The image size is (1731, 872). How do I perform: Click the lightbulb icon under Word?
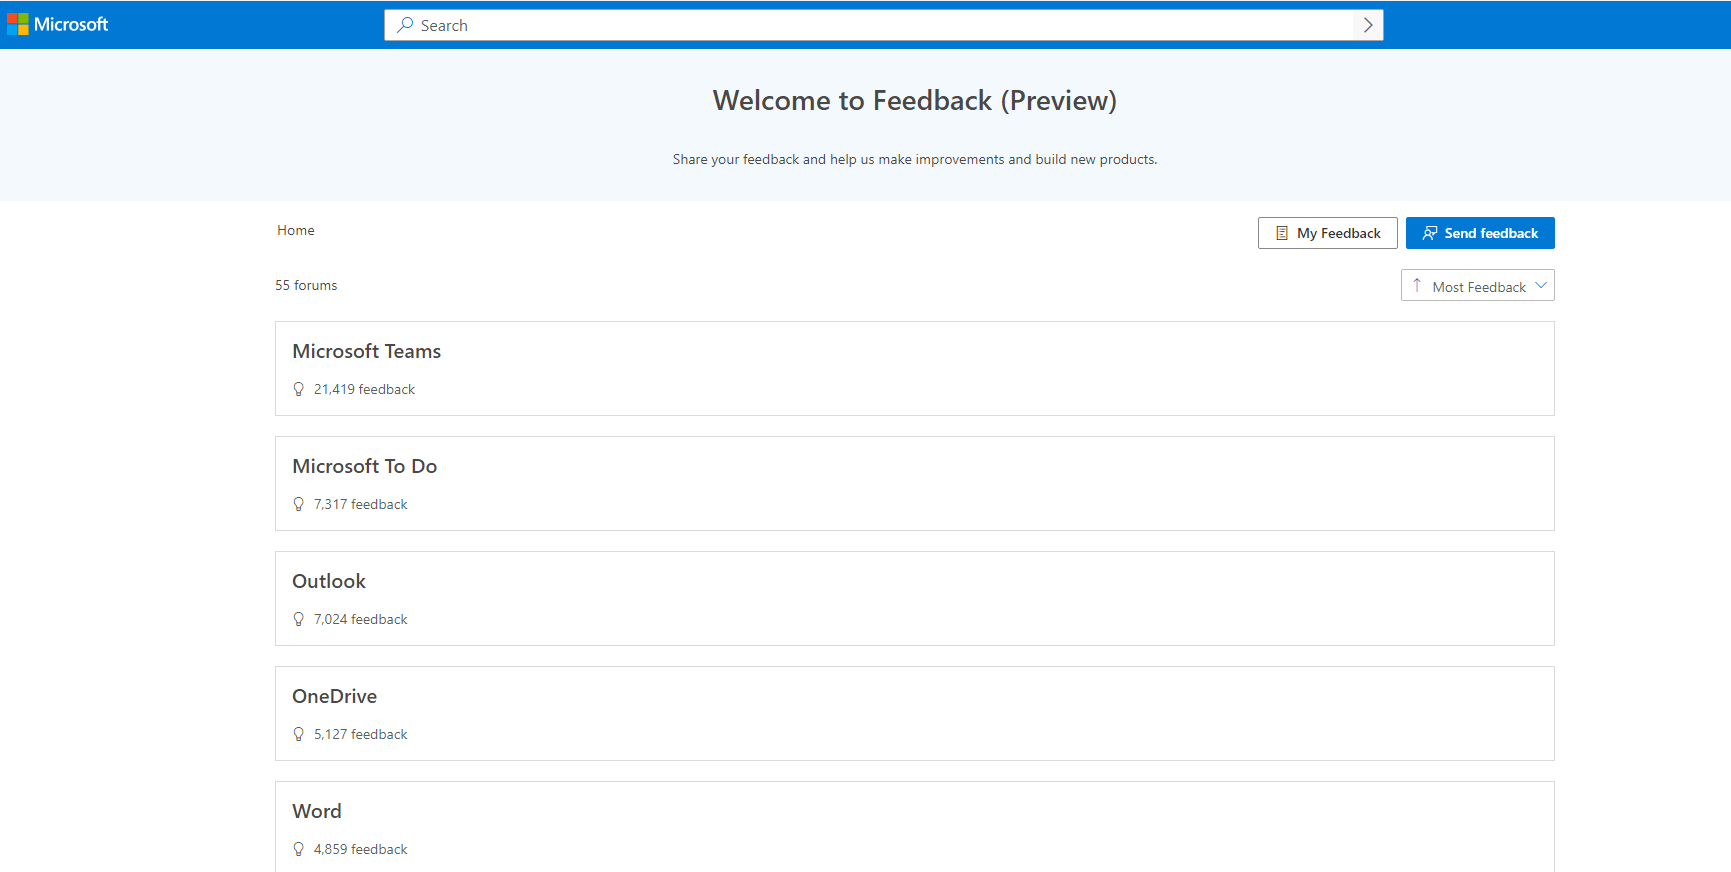298,849
